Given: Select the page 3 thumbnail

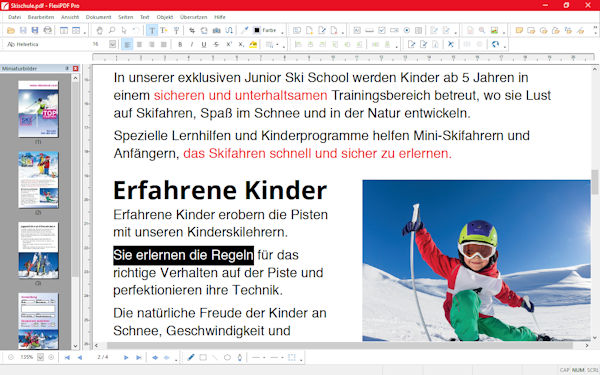Looking at the screenshot, I should (38, 250).
